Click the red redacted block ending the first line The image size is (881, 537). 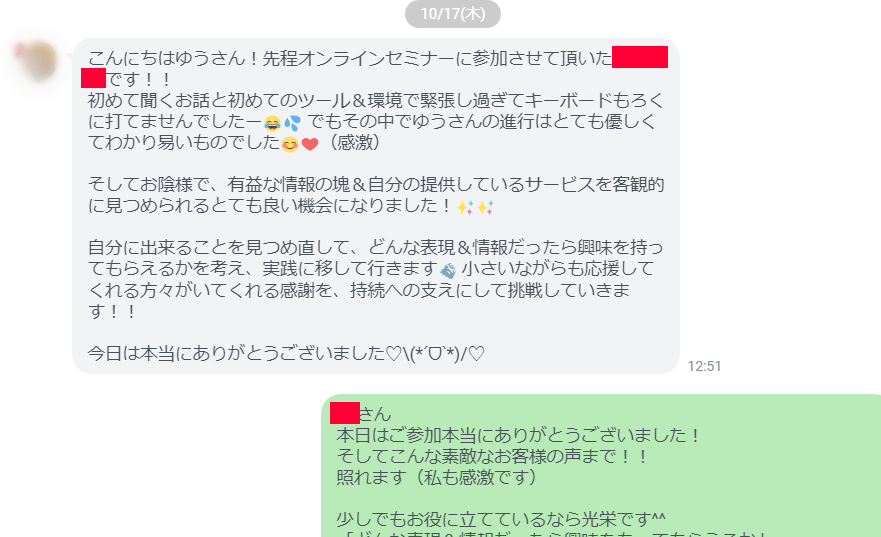(639, 57)
